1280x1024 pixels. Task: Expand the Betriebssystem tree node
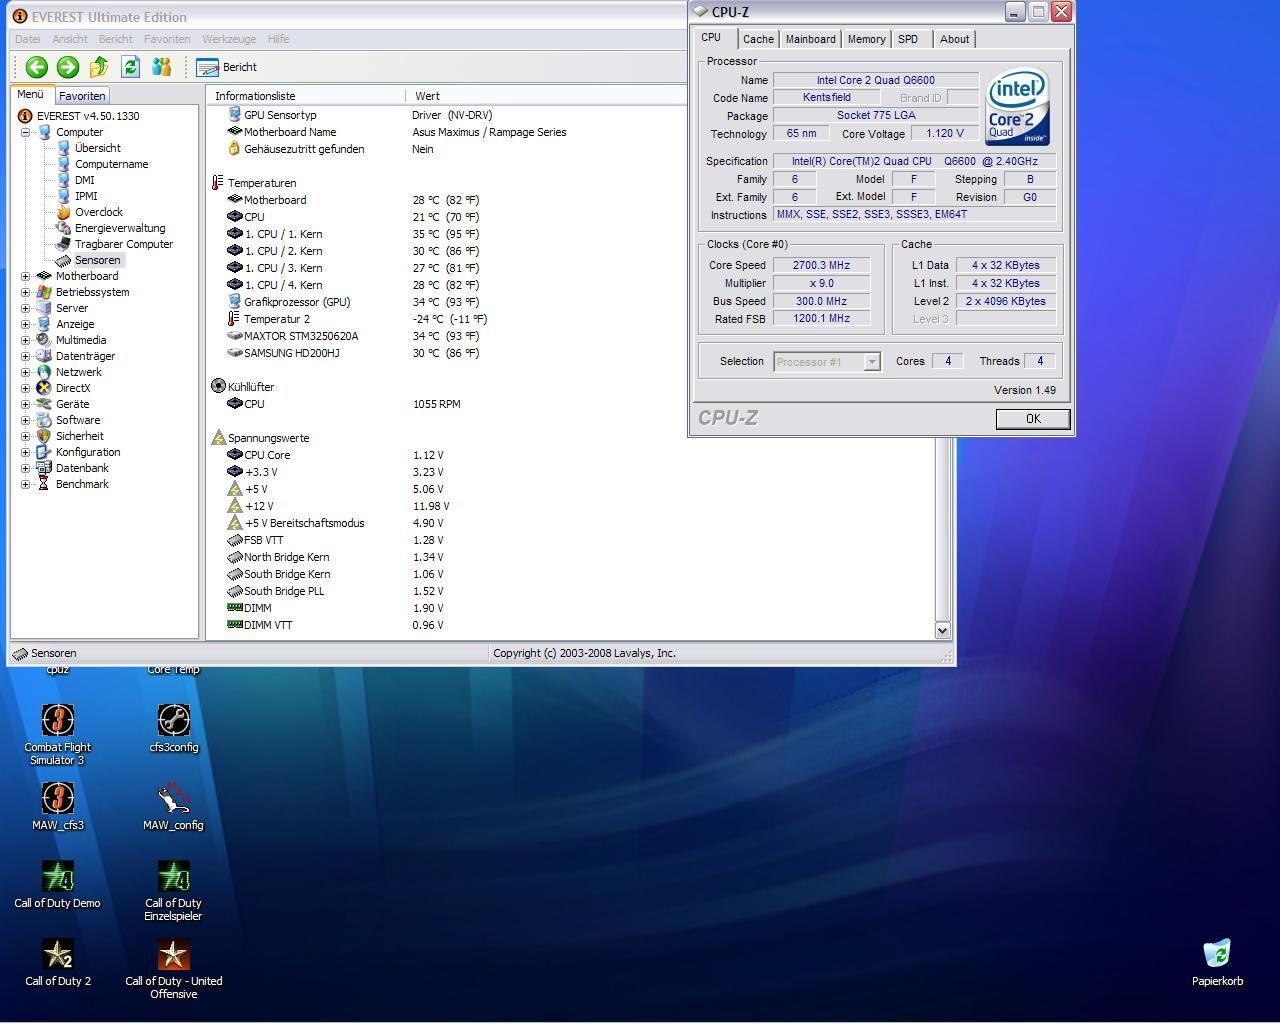[25, 292]
